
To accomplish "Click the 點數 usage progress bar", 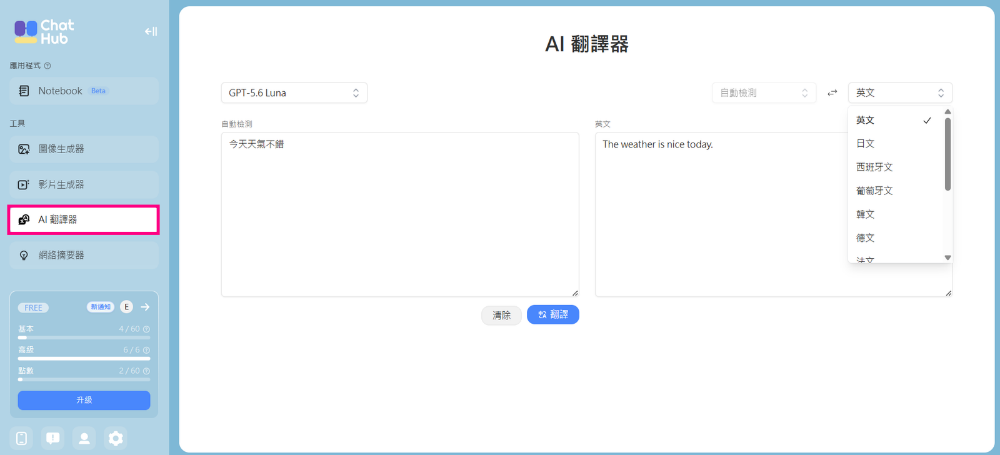I will pyautogui.click(x=84, y=379).
